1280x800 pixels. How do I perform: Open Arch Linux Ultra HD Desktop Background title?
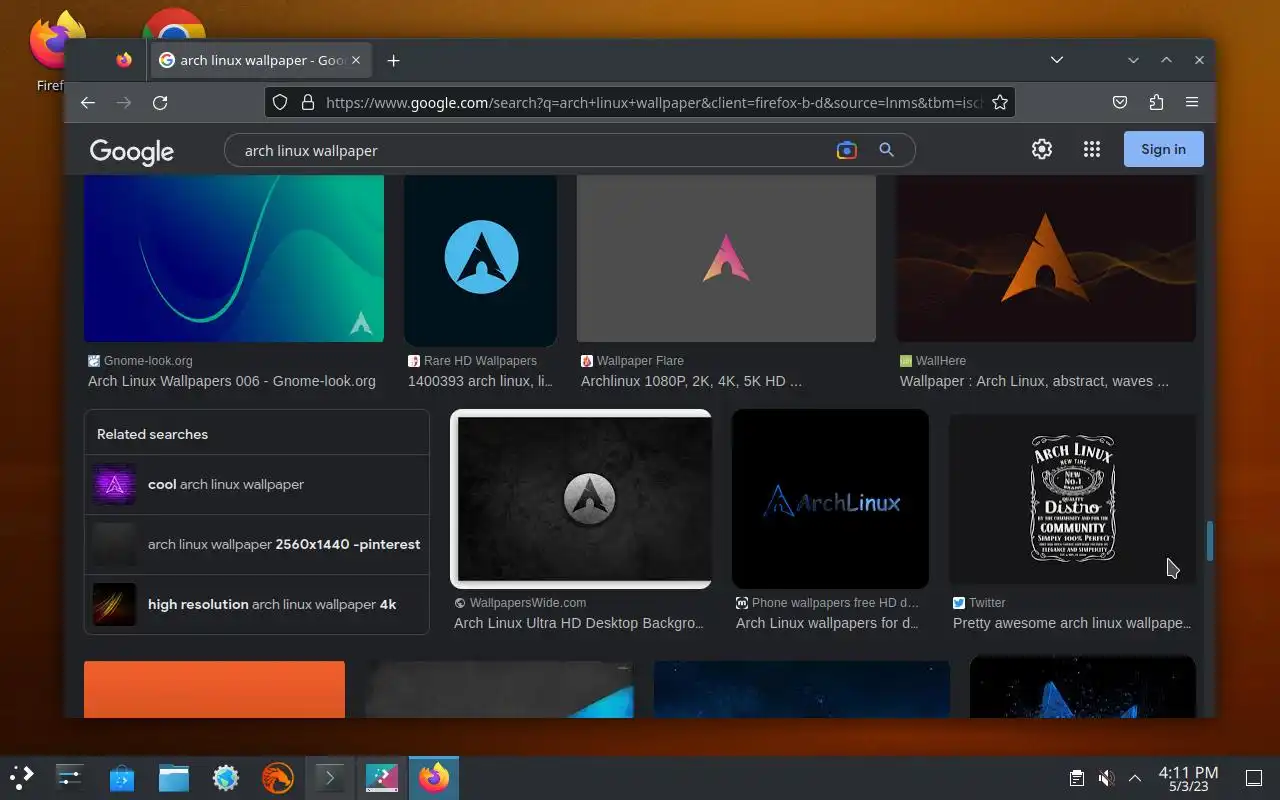pos(579,623)
